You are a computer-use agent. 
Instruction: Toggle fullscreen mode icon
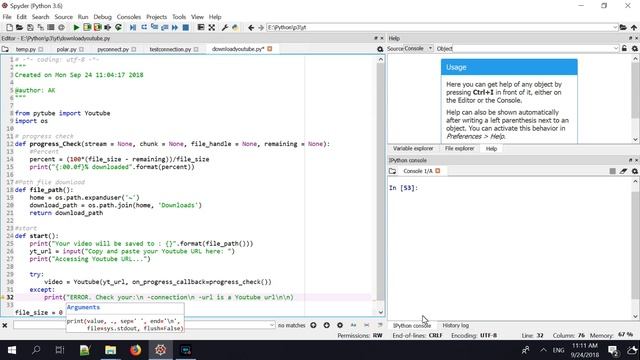tap(211, 27)
